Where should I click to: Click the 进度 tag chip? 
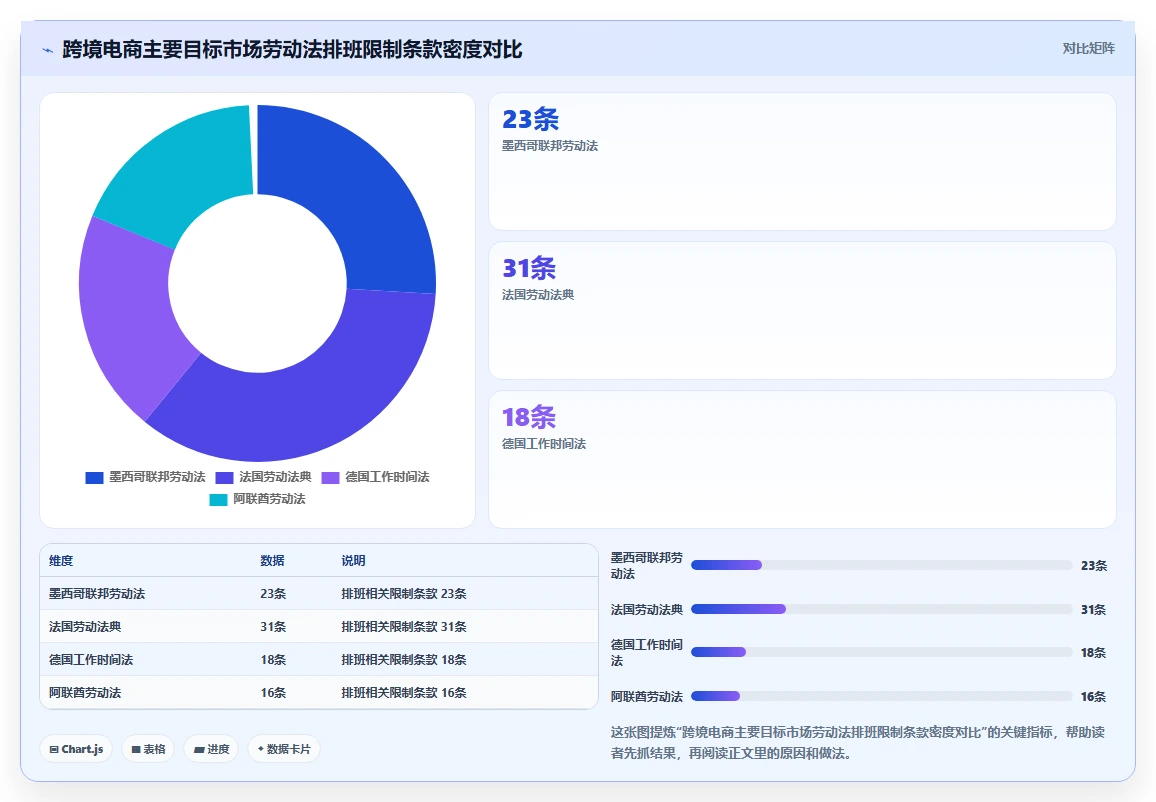(x=211, y=749)
